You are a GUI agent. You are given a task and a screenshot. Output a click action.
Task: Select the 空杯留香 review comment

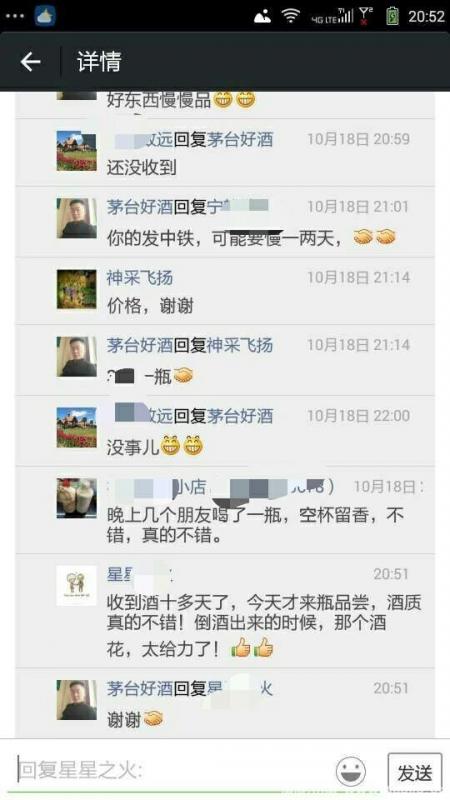tap(255, 526)
